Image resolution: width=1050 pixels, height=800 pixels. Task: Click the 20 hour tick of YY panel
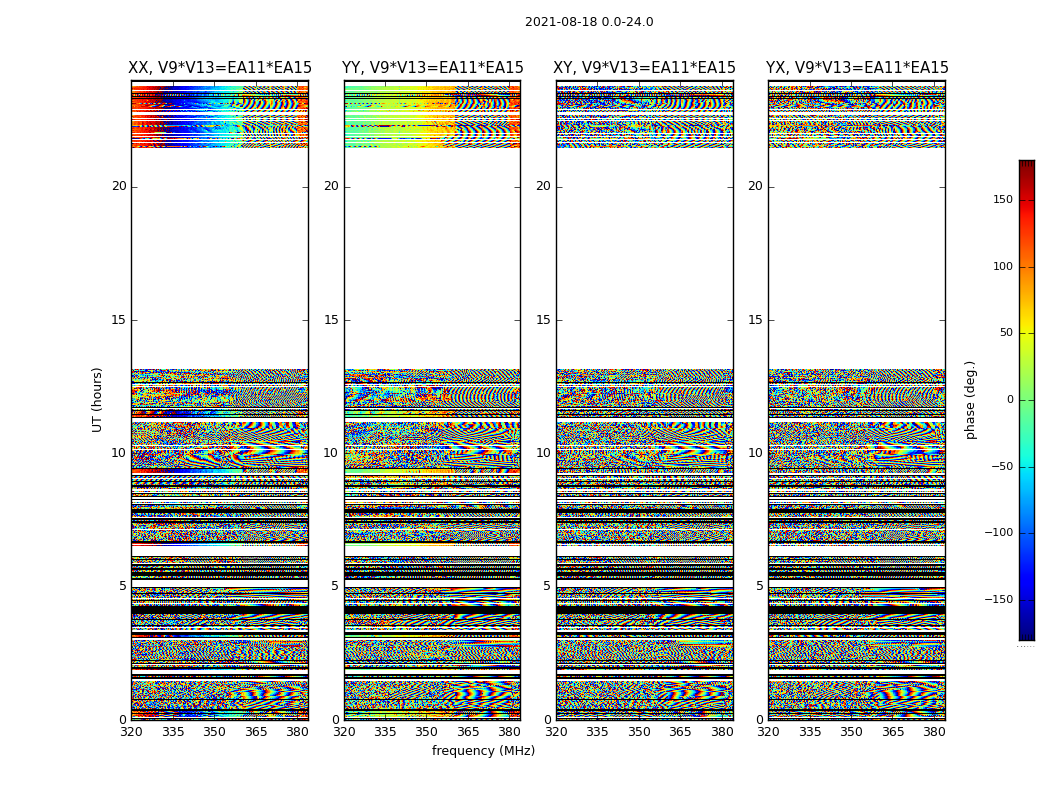(x=331, y=186)
